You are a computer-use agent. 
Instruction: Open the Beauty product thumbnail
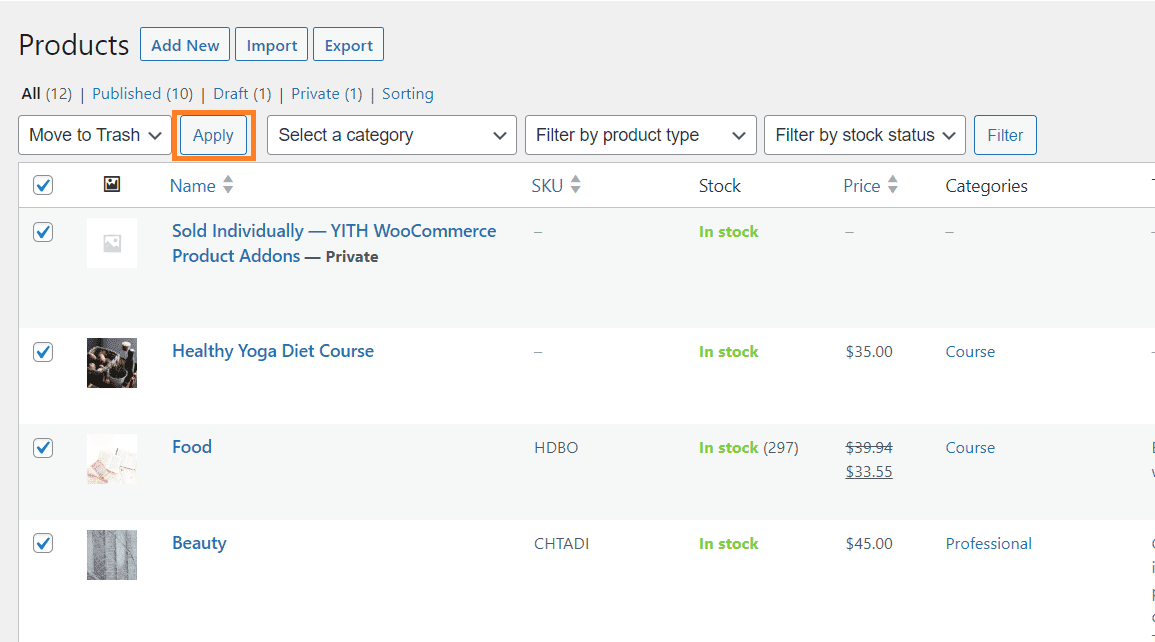point(112,555)
